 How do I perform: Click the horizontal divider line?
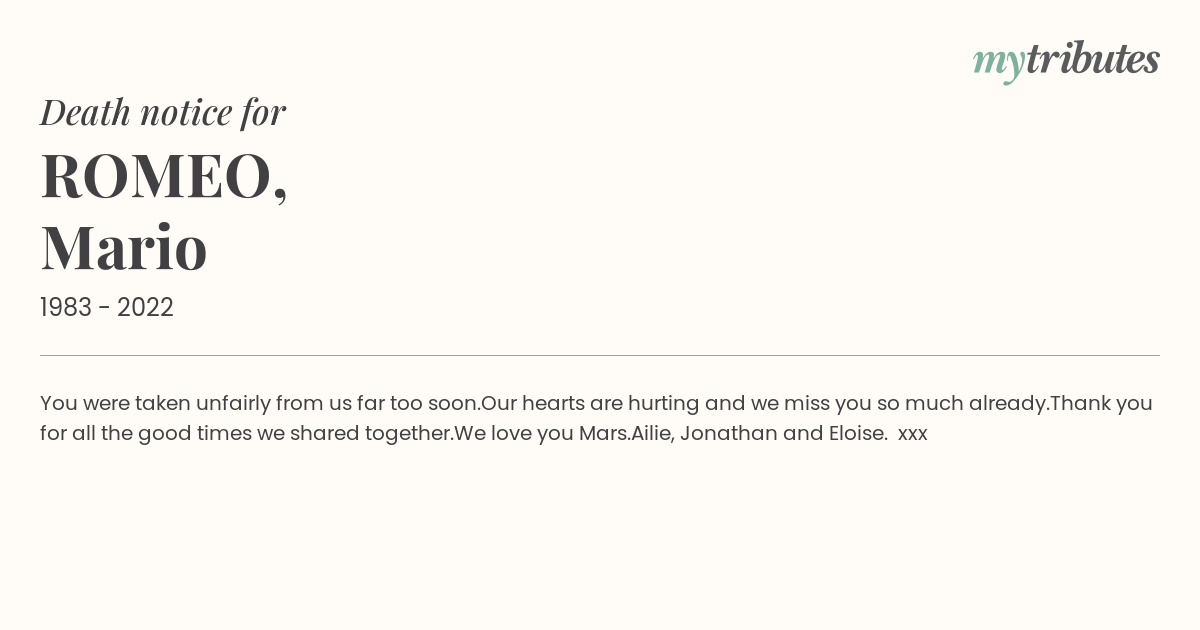click(600, 355)
